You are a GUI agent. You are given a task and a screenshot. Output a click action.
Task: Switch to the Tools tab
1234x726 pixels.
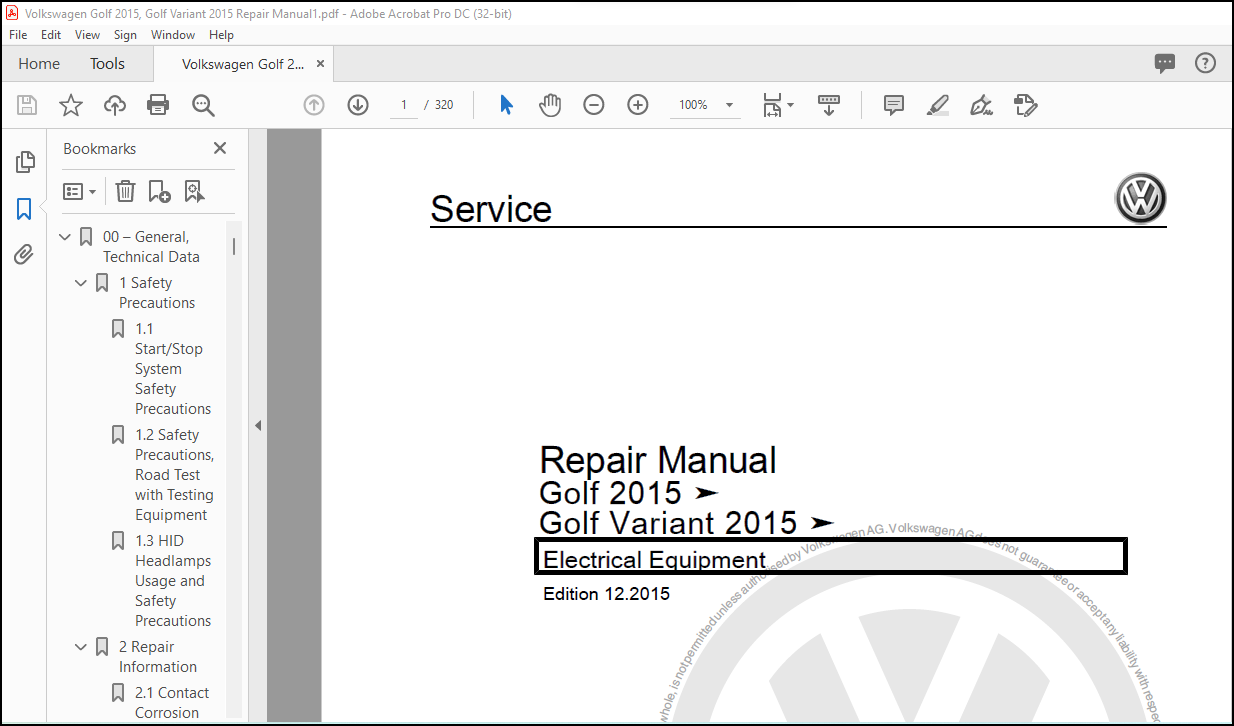click(107, 64)
